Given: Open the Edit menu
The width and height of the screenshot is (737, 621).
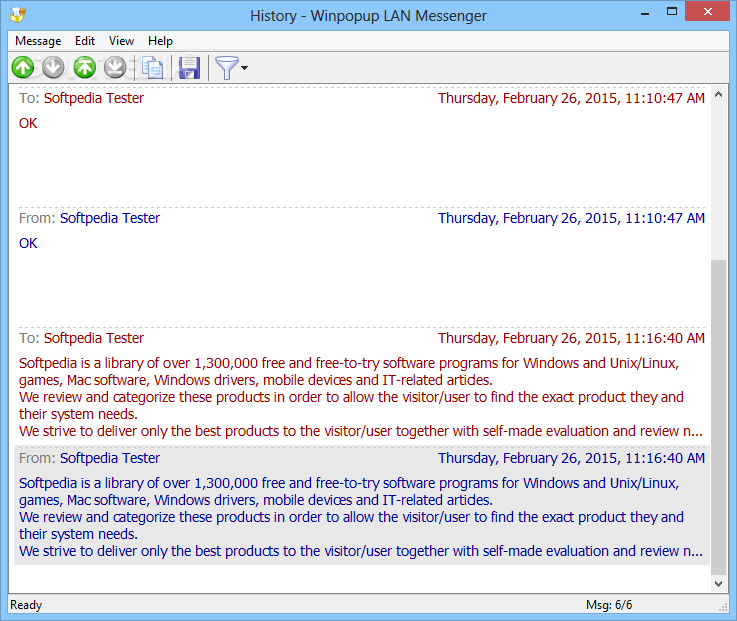Looking at the screenshot, I should pyautogui.click(x=85, y=41).
